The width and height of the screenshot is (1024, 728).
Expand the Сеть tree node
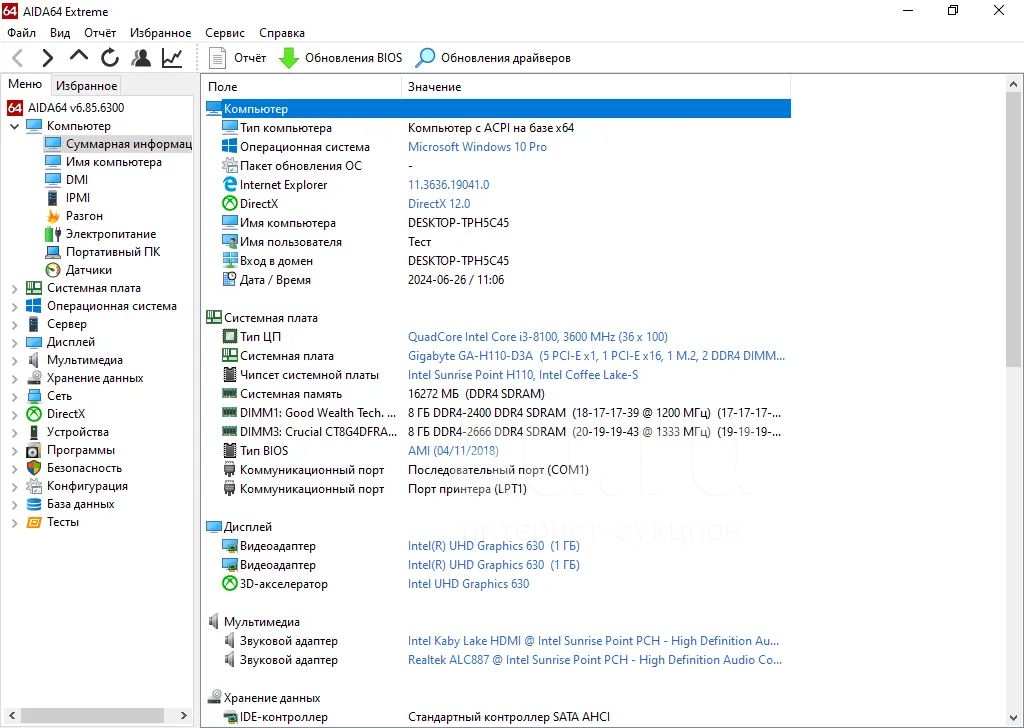point(14,396)
